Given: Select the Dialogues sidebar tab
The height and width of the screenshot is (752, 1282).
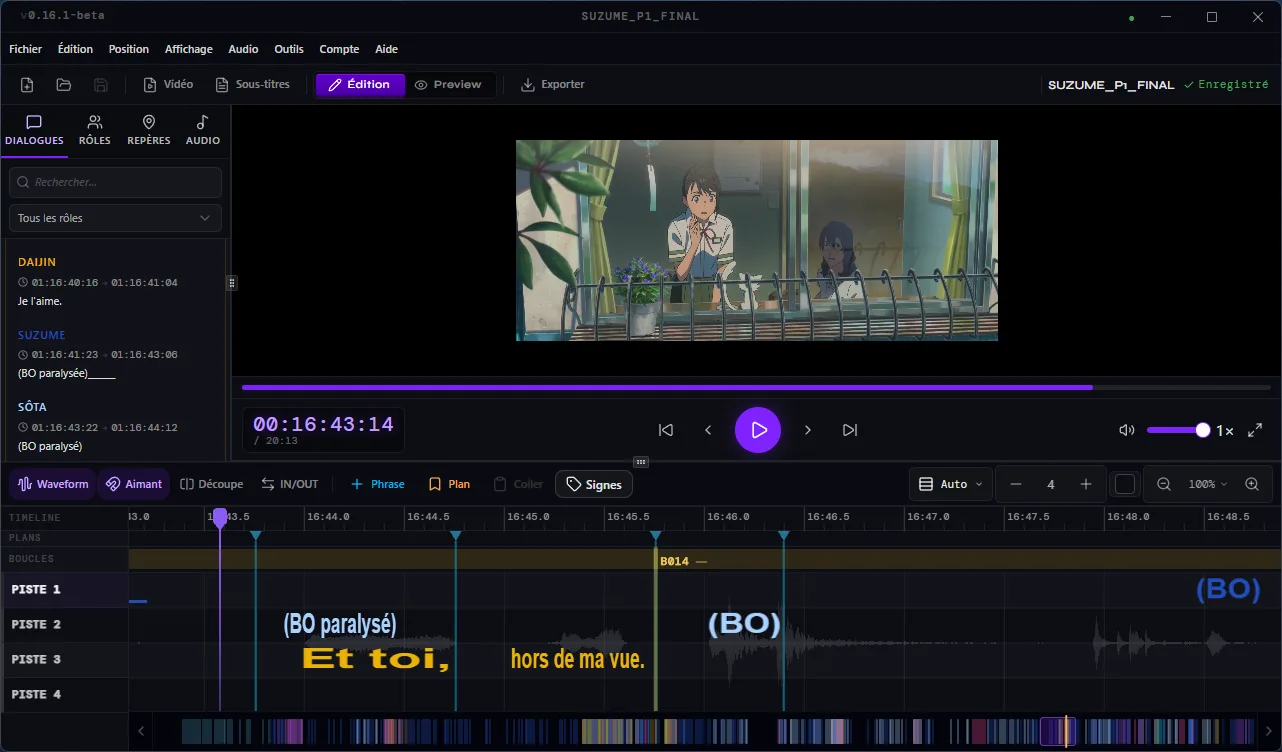Looking at the screenshot, I should click(34, 131).
